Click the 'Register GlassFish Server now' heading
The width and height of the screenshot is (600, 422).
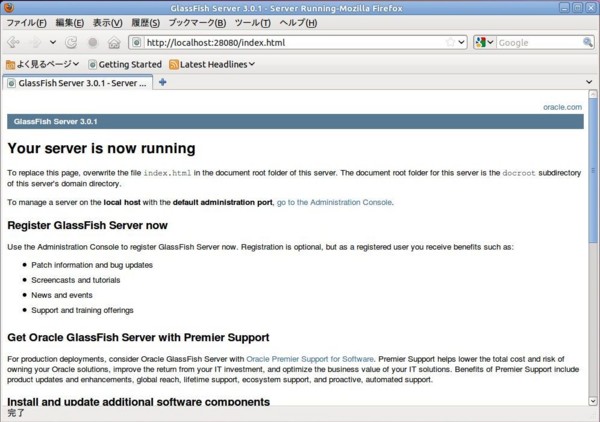point(87,225)
